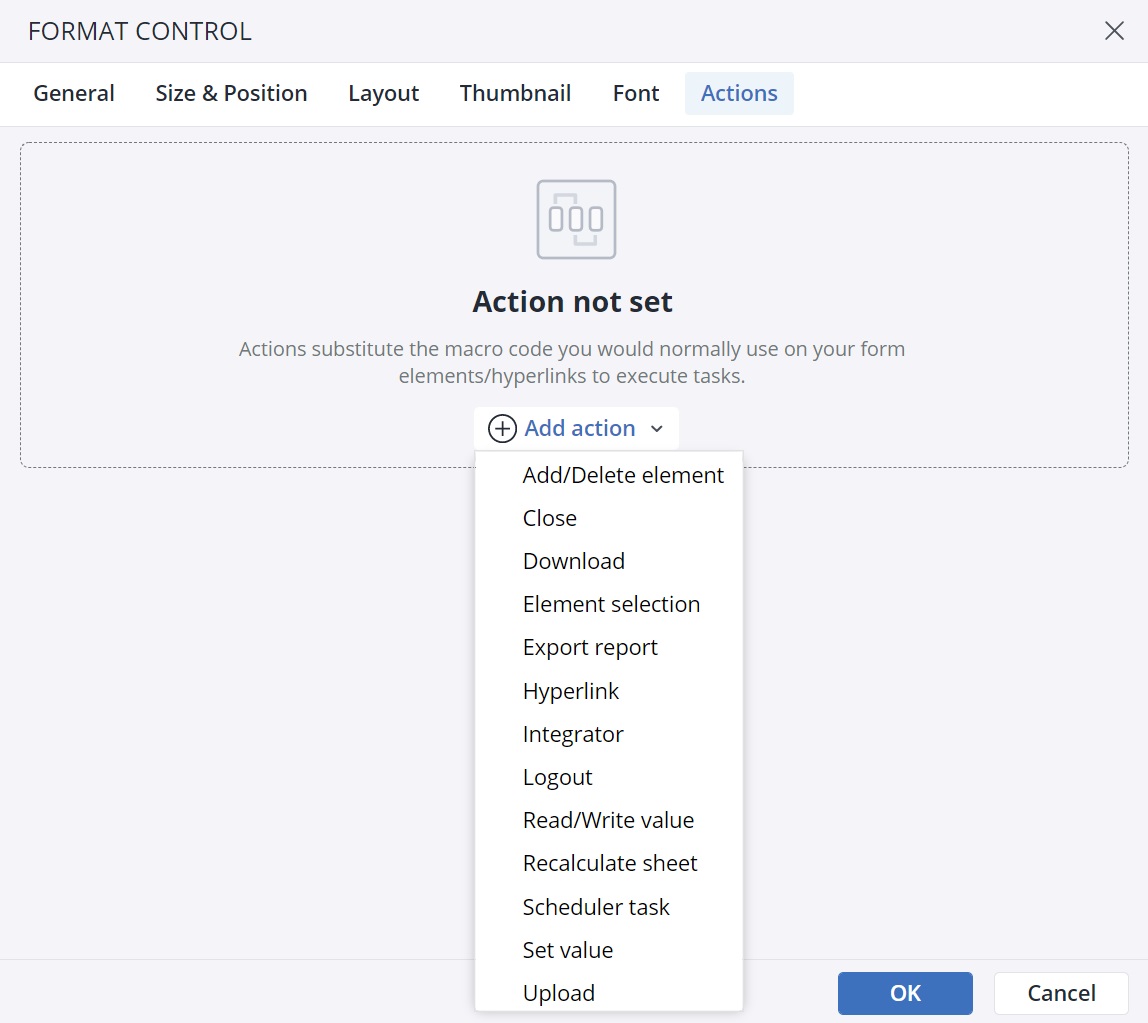Click the Actions tab
This screenshot has width=1148, height=1023.
click(x=739, y=93)
